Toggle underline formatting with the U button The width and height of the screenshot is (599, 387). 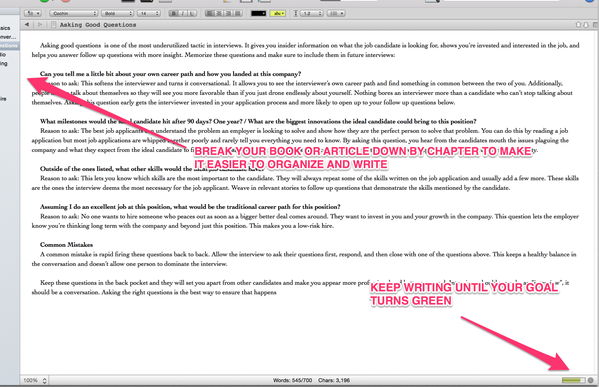tap(192, 13)
